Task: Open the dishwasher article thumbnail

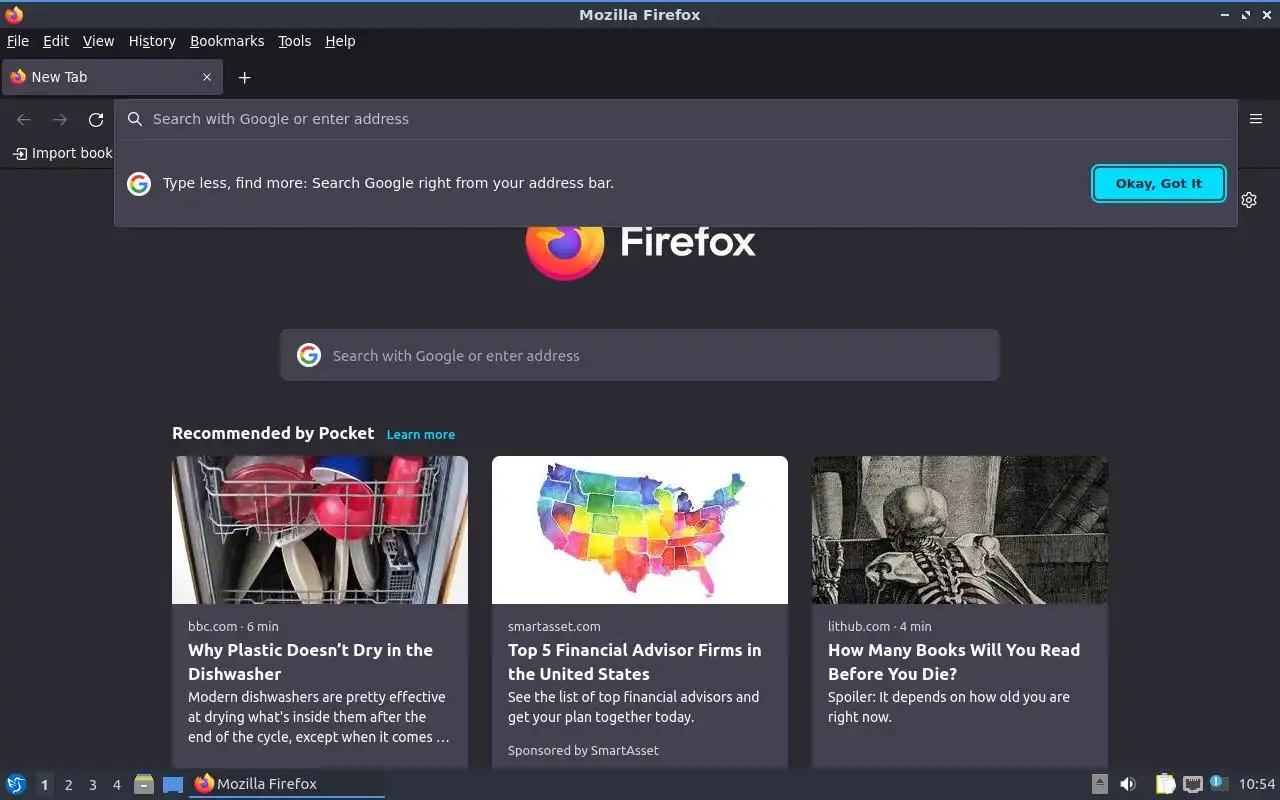Action: tap(320, 530)
